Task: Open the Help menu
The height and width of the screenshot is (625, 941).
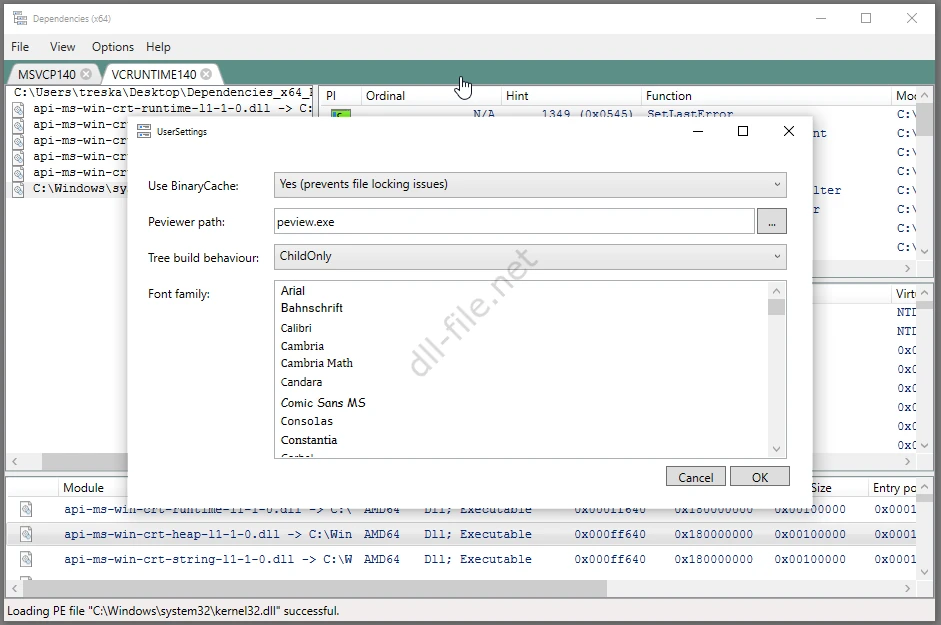Action: point(158,47)
